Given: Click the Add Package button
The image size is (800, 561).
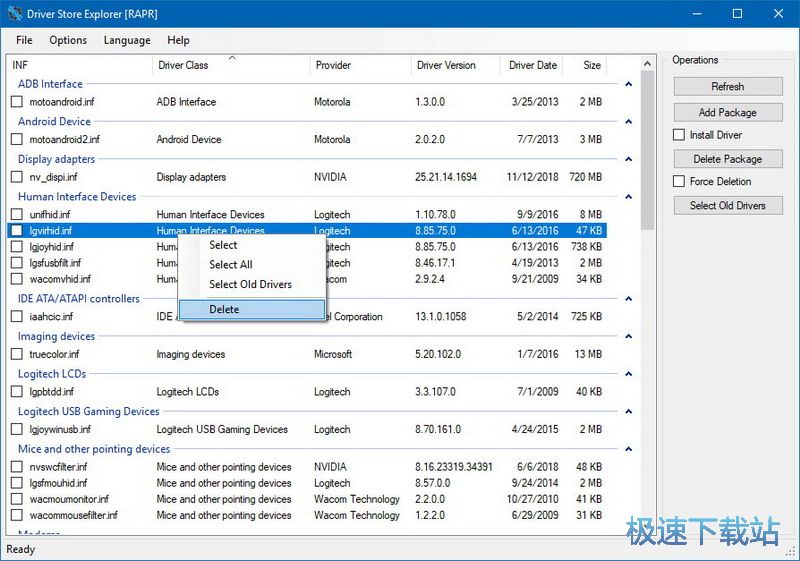Looking at the screenshot, I should [x=728, y=113].
